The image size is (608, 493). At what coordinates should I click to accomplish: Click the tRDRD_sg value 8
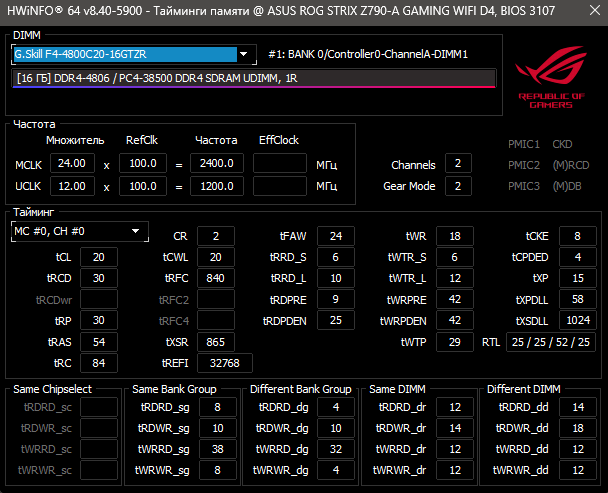point(218,407)
